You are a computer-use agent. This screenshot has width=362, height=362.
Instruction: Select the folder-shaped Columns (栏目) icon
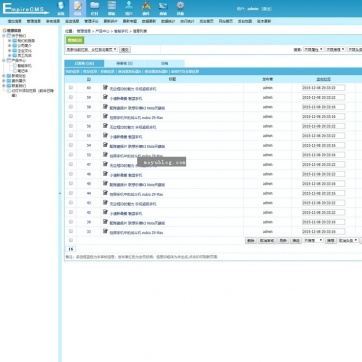[95, 8]
